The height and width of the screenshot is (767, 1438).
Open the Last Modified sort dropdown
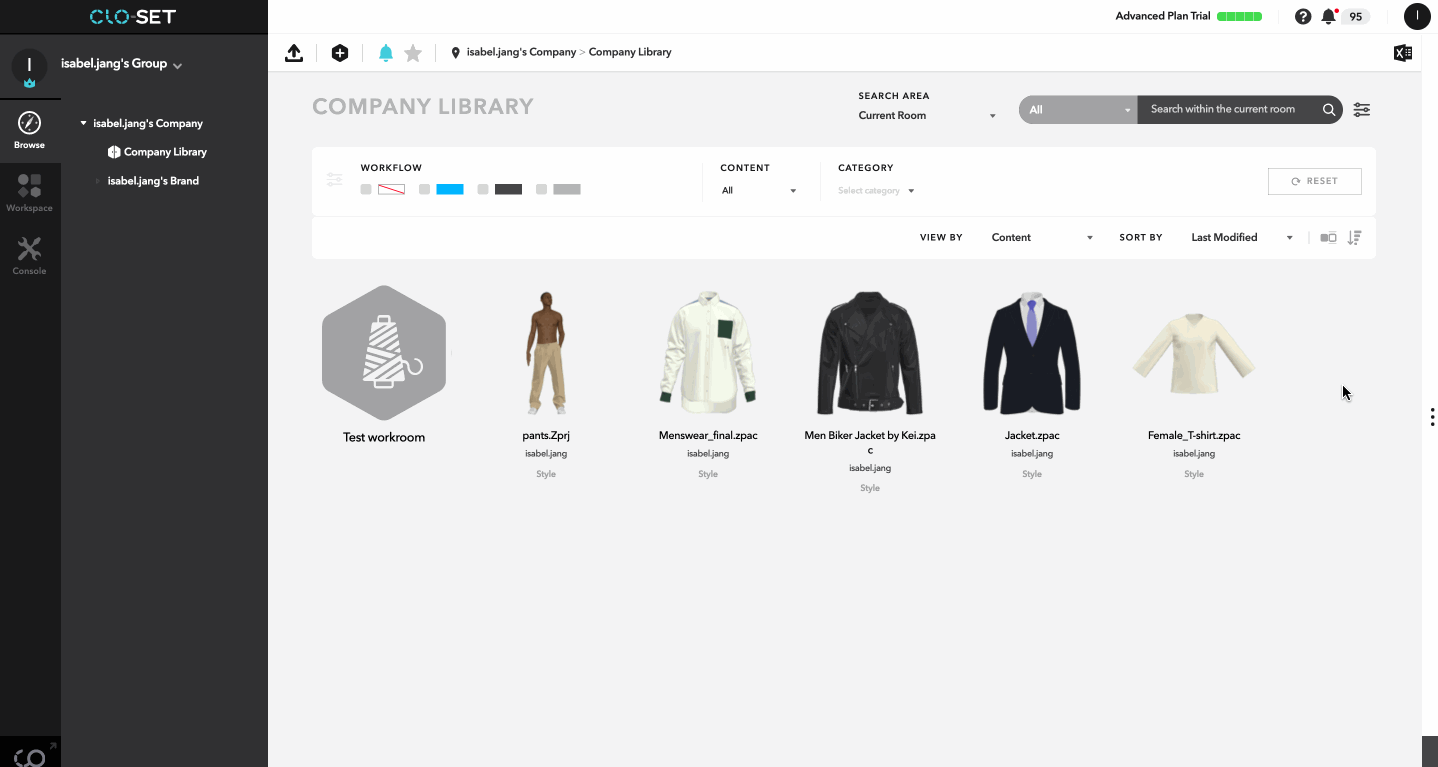point(1240,237)
